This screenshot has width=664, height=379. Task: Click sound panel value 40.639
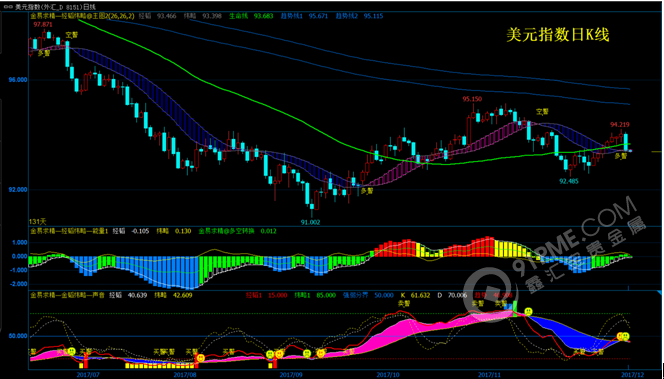[137, 295]
